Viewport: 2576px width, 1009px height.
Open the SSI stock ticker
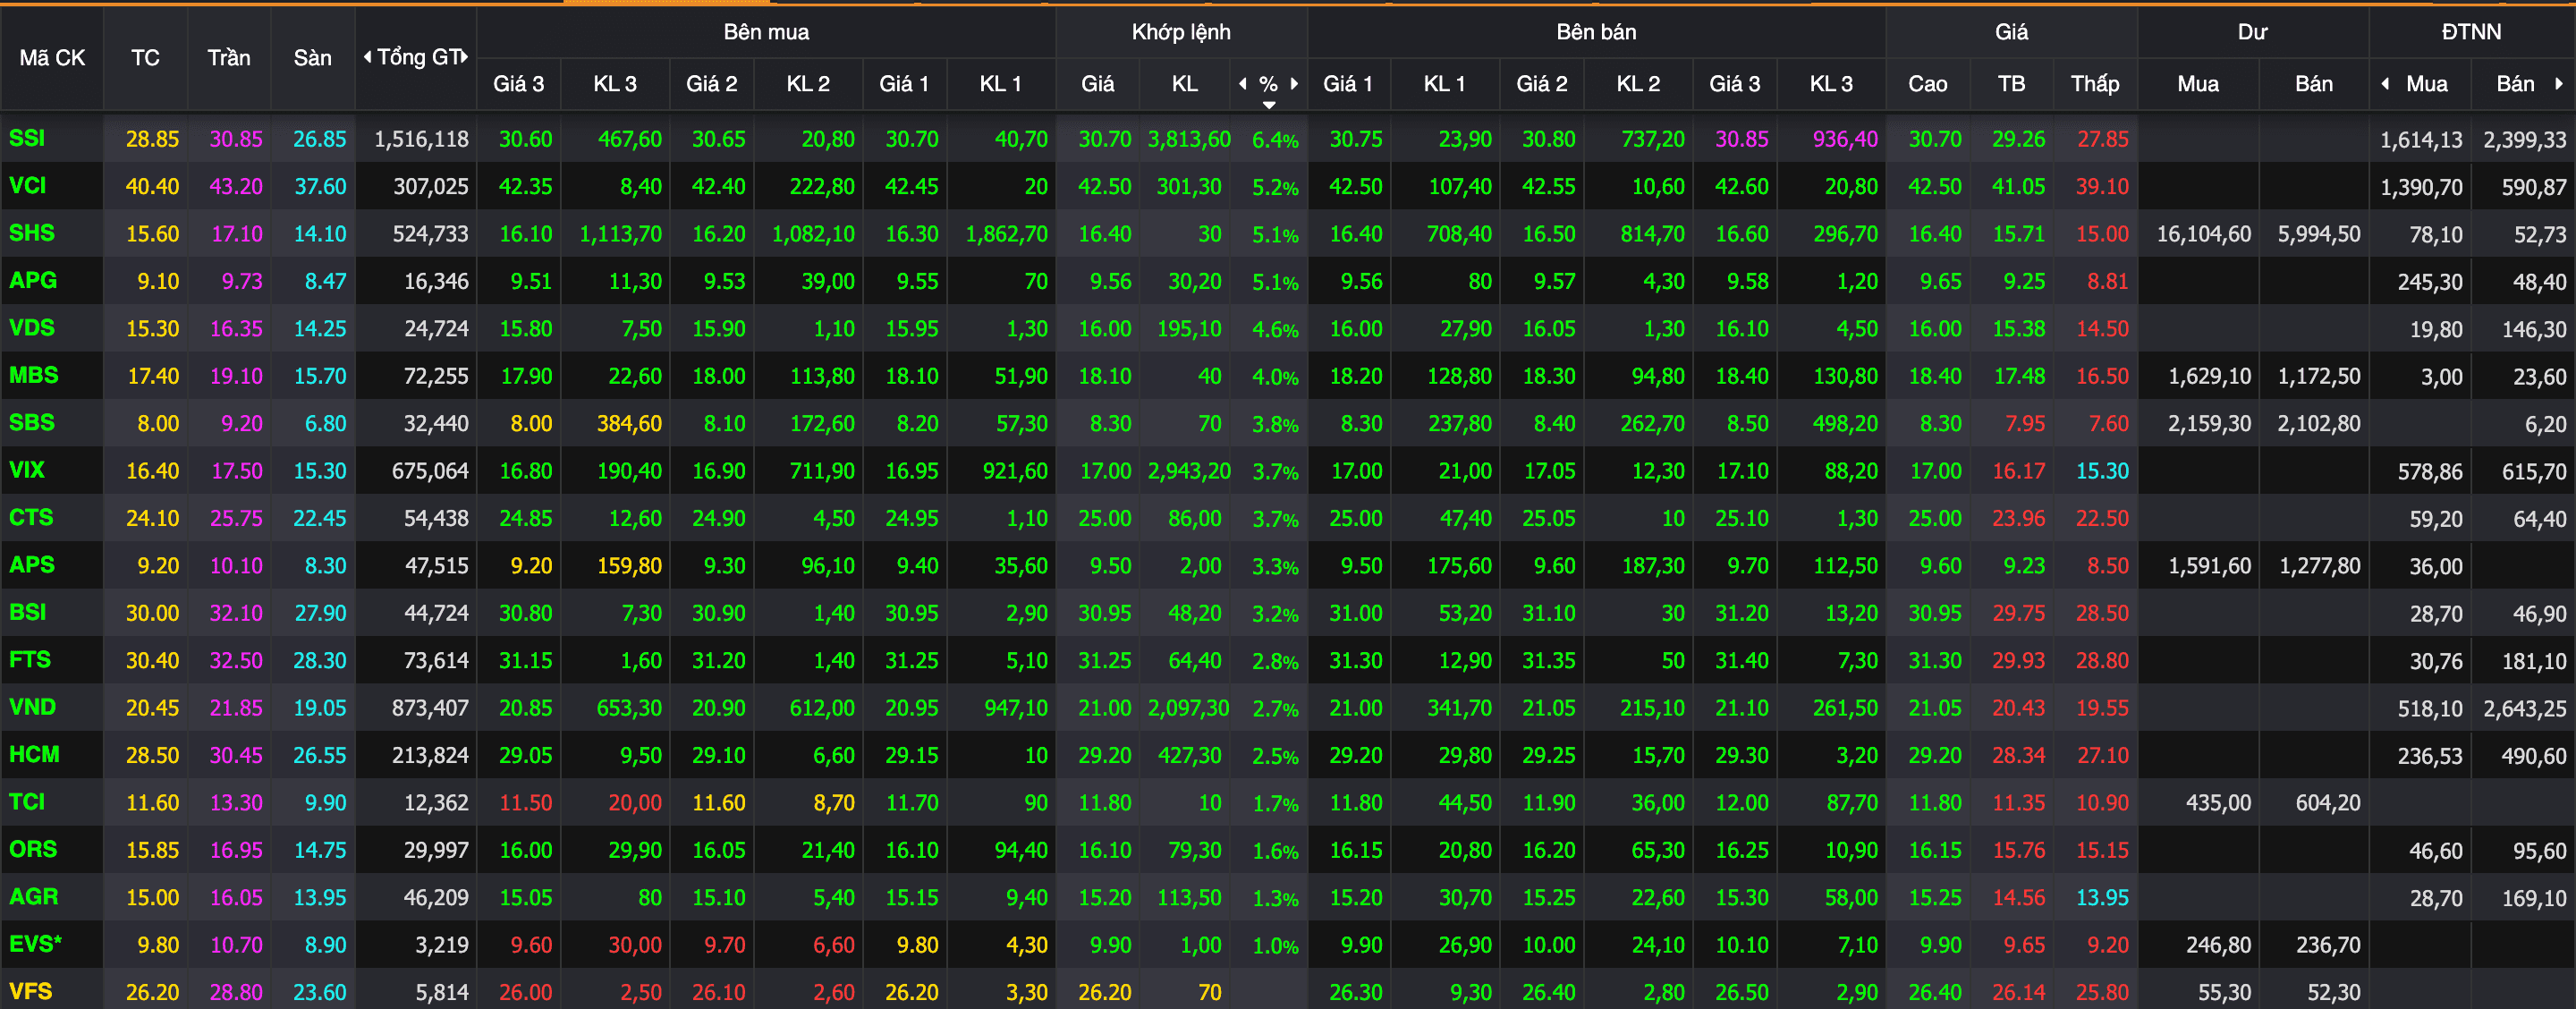point(27,138)
